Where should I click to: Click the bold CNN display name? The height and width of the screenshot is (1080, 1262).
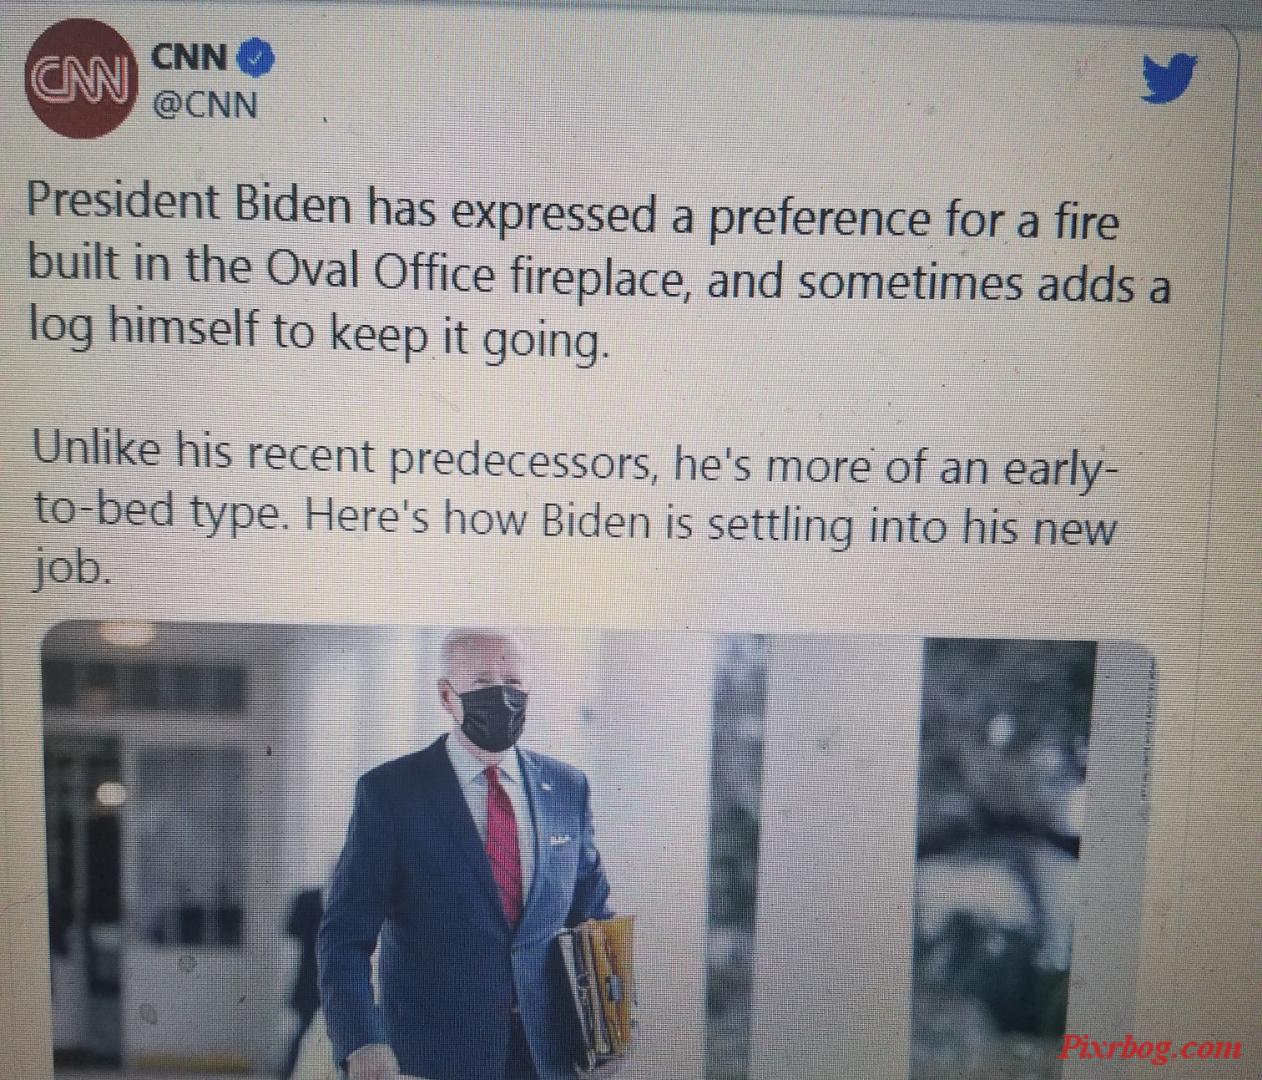[190, 57]
